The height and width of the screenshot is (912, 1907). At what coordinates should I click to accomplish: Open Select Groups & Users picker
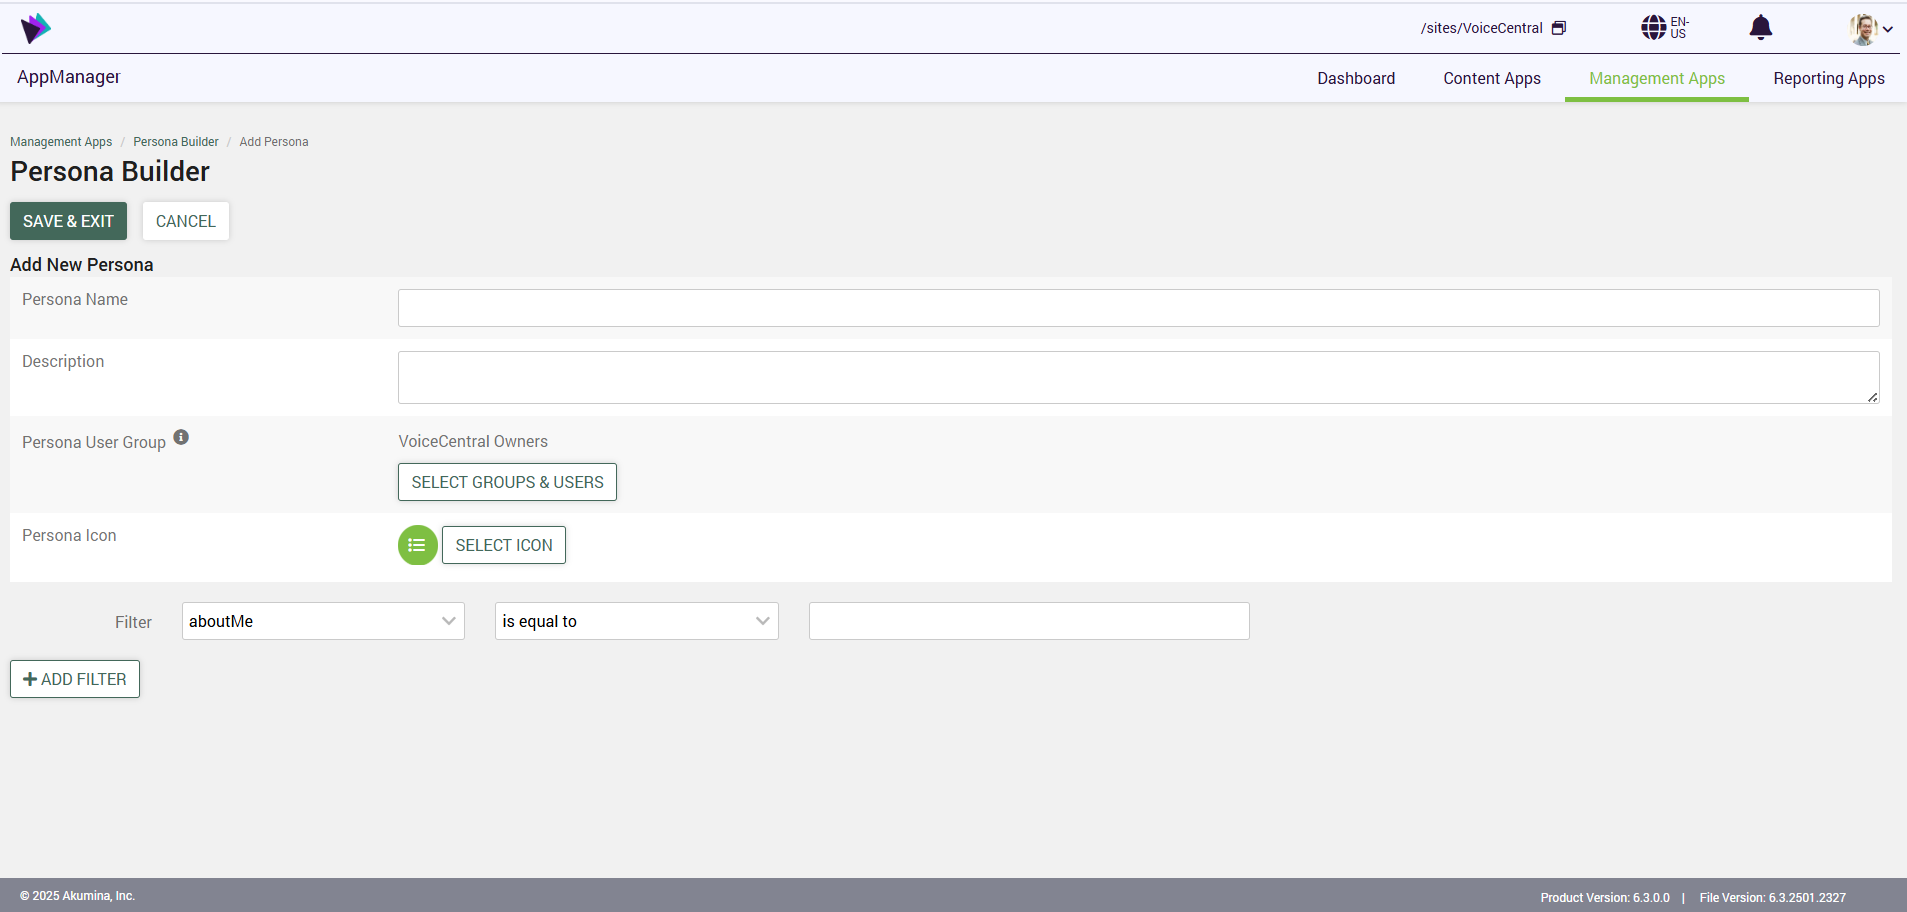pyautogui.click(x=507, y=482)
